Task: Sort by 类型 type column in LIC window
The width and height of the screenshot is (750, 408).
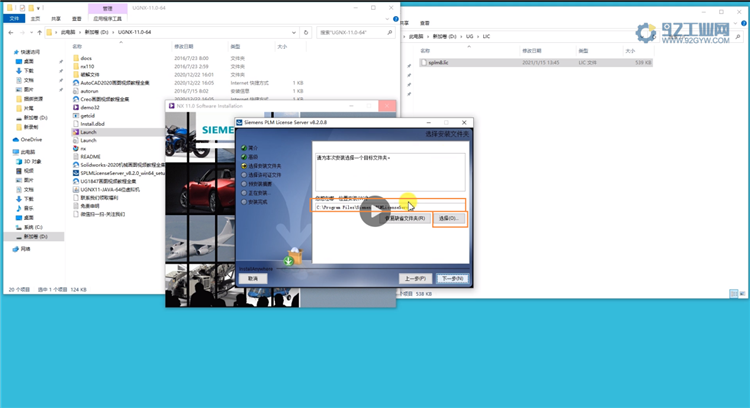Action: 583,51
